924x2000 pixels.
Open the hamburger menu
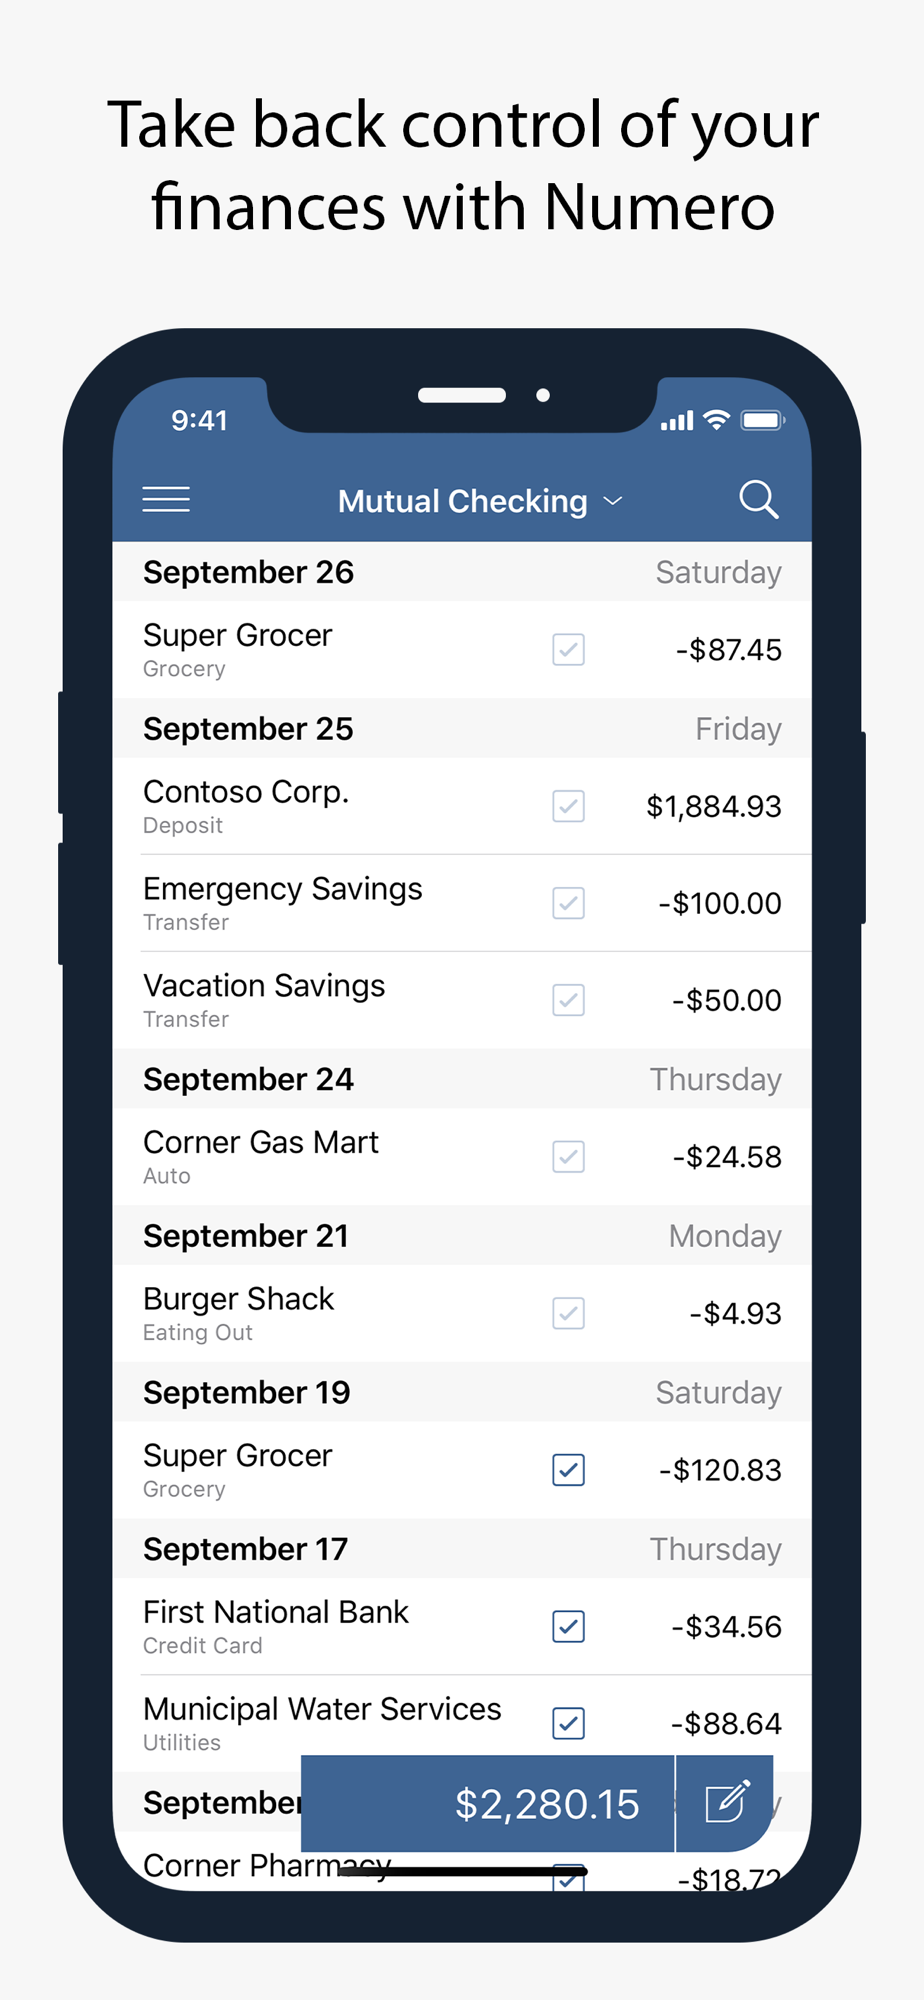(x=166, y=499)
